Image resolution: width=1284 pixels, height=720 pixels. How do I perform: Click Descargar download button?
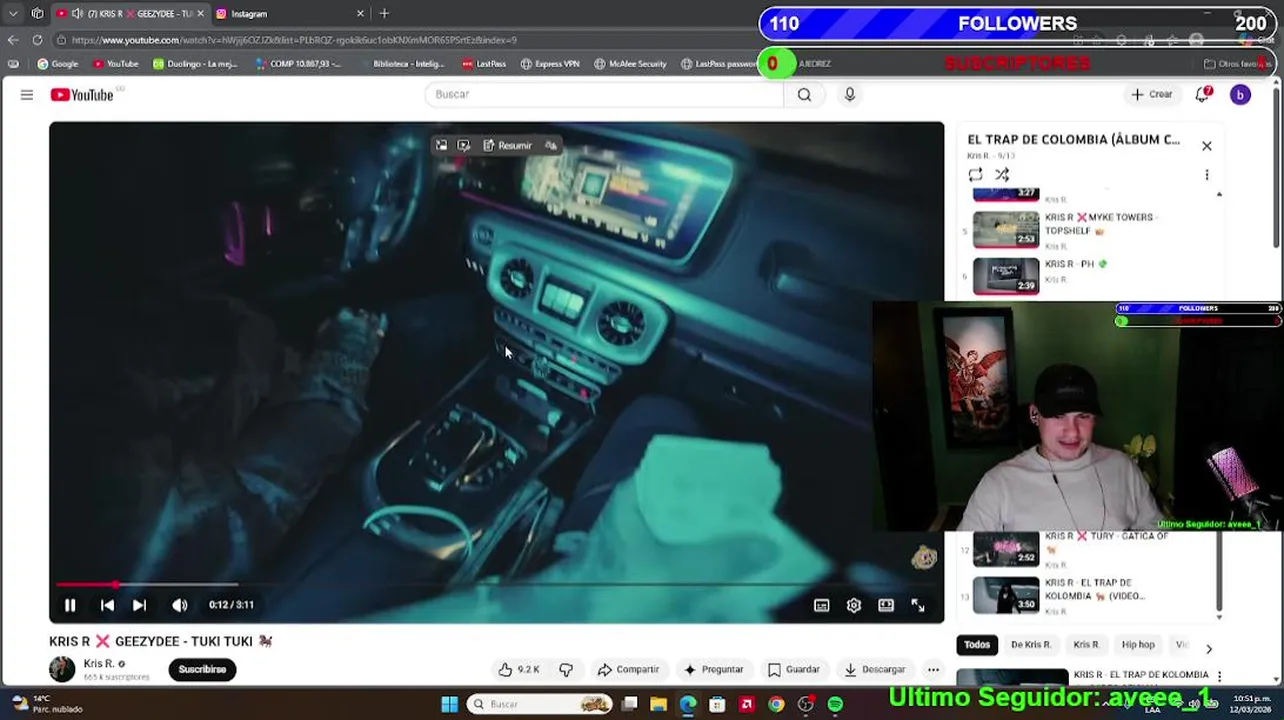point(875,669)
